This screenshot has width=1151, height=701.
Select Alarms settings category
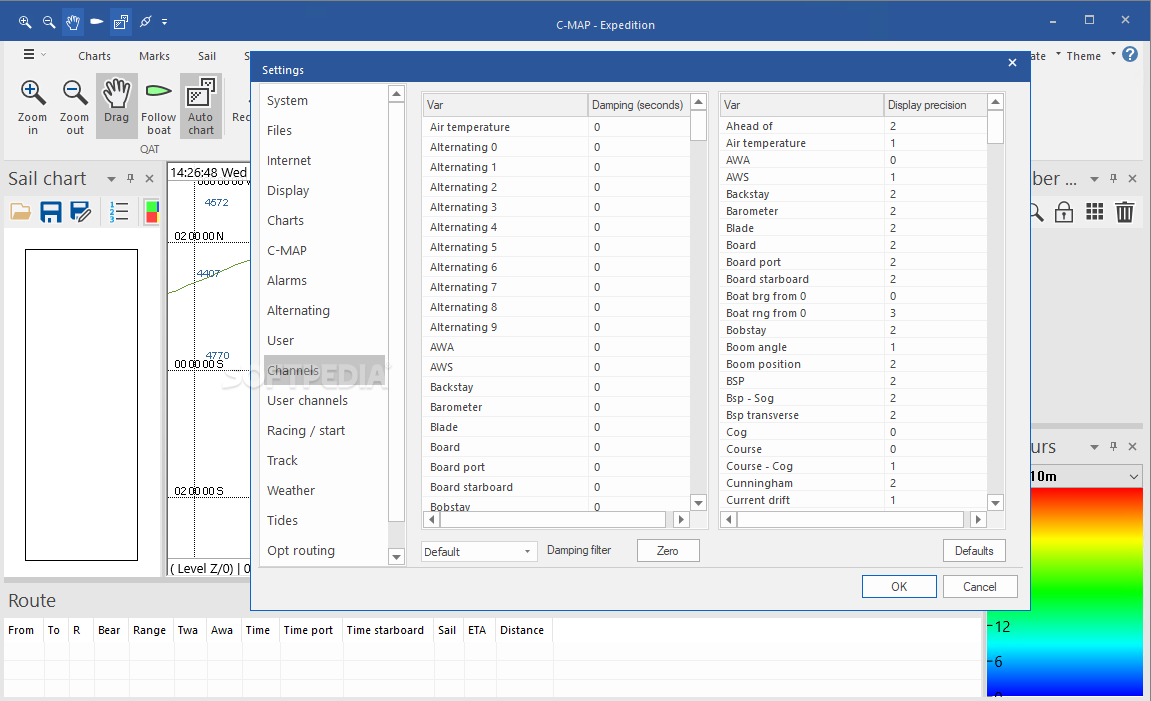click(x=286, y=280)
